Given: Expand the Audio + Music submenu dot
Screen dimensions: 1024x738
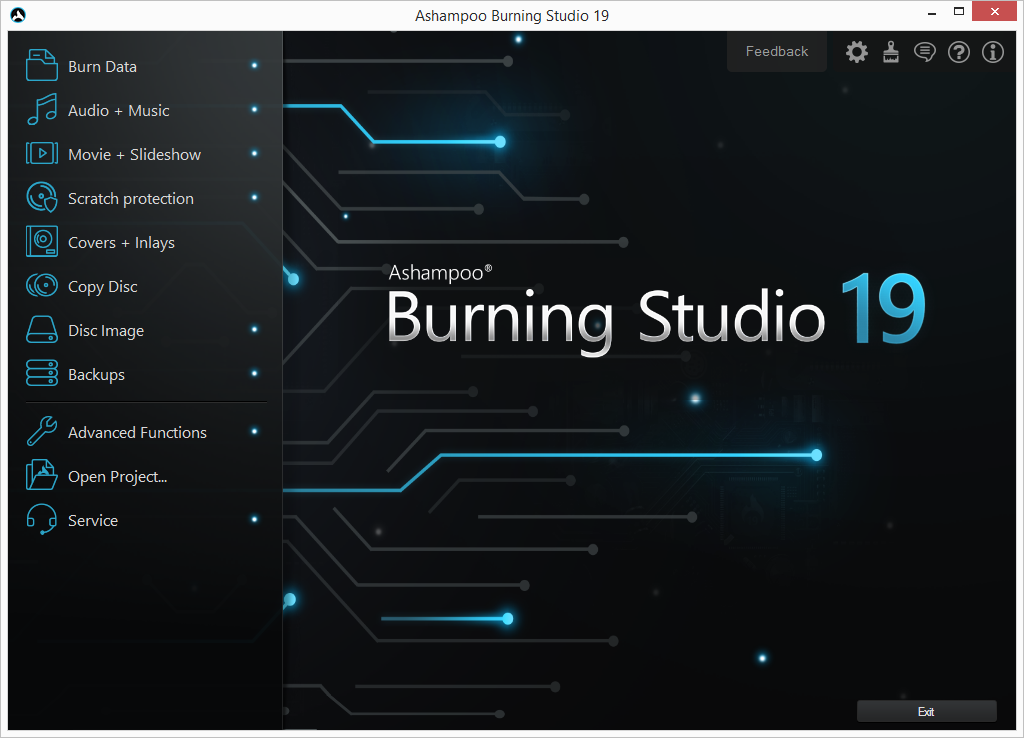Looking at the screenshot, I should point(255,109).
